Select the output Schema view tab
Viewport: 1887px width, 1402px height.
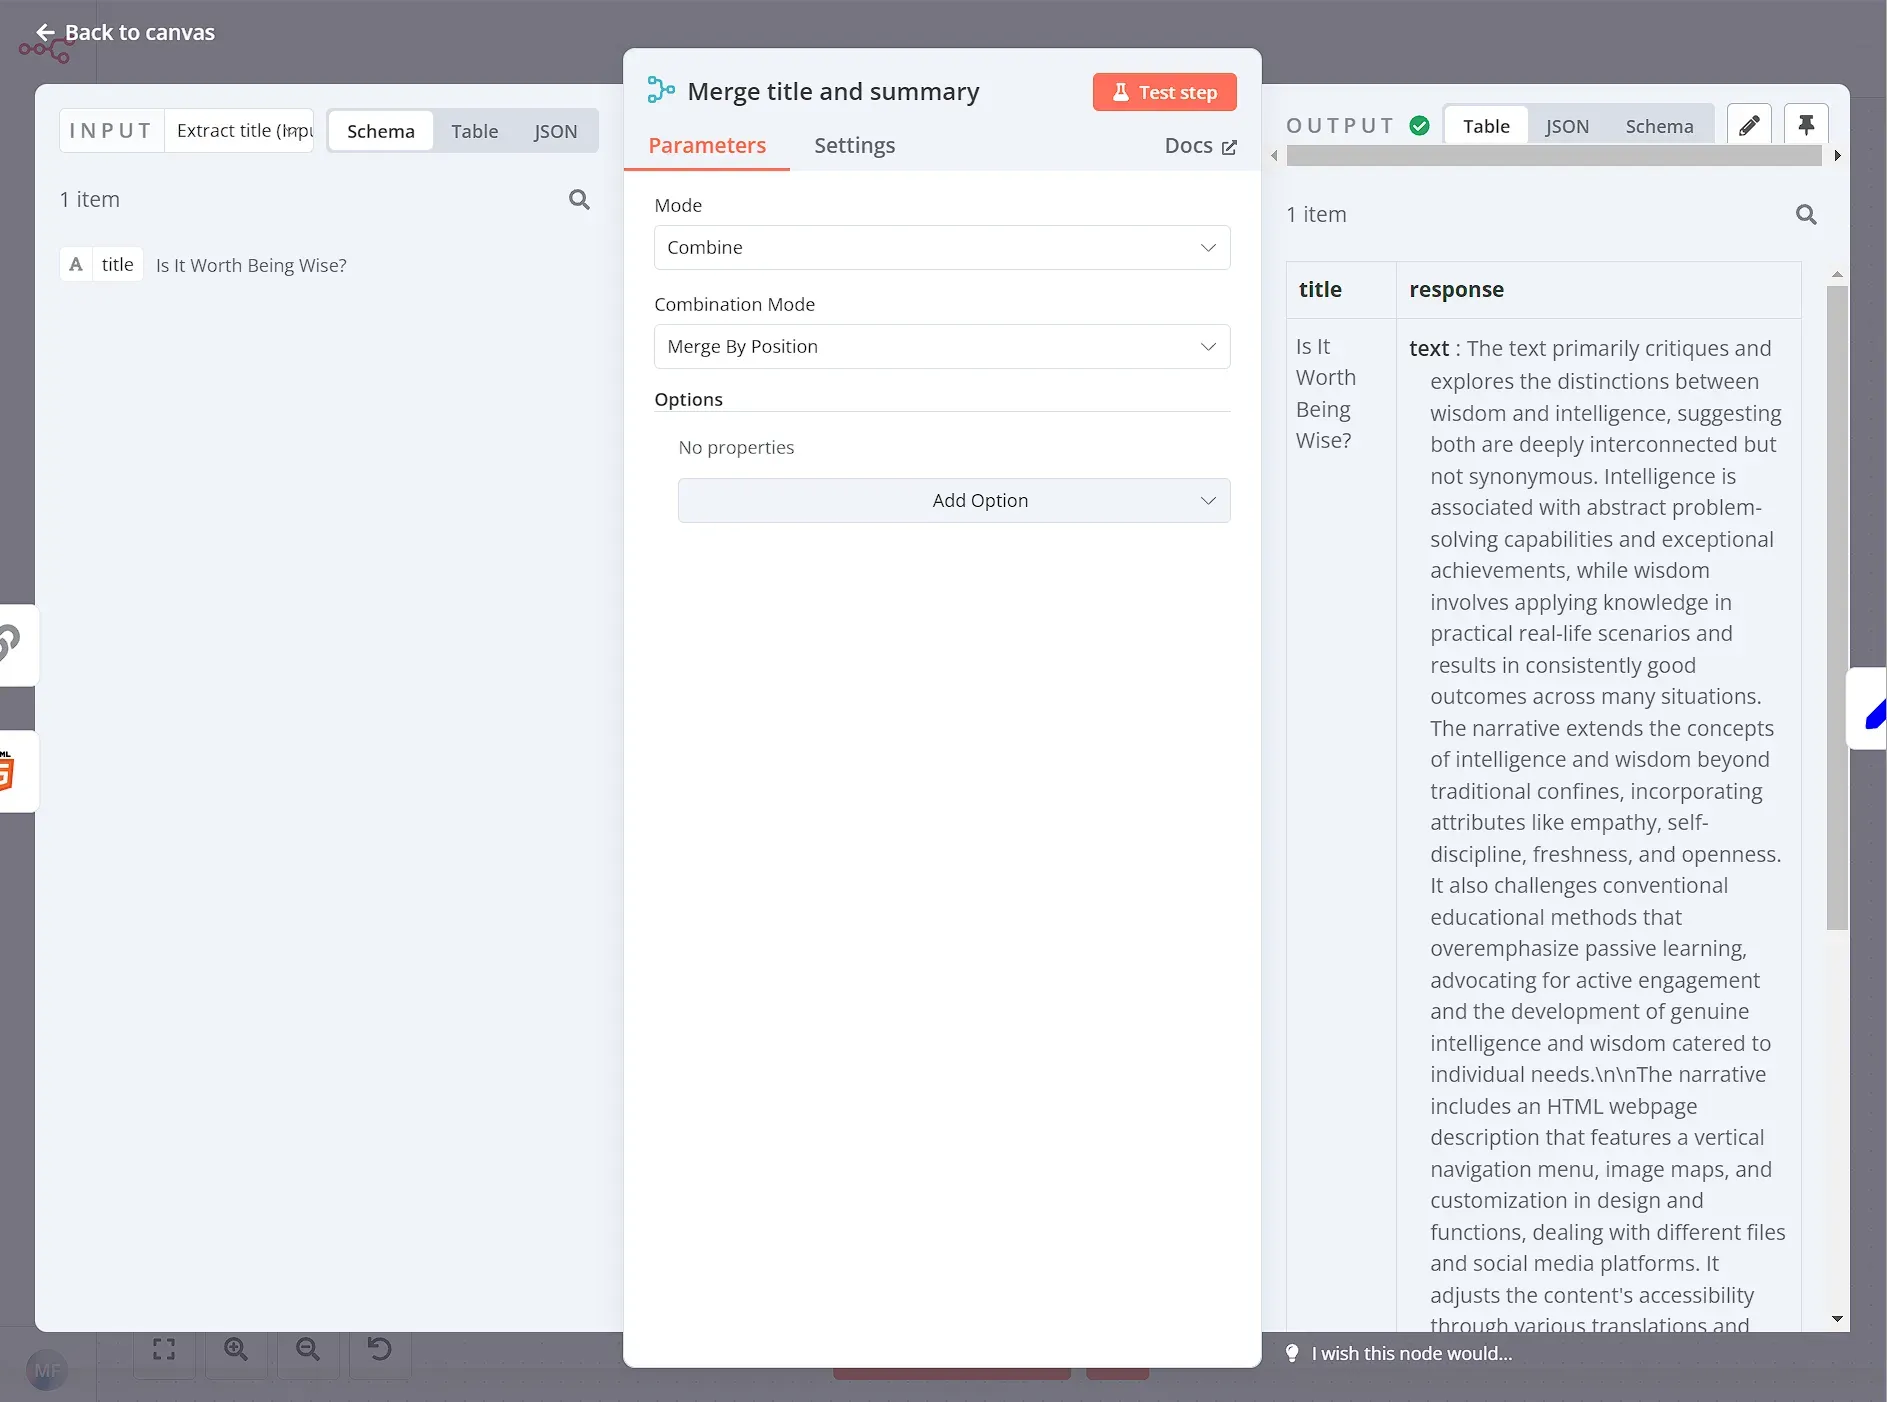point(1659,126)
